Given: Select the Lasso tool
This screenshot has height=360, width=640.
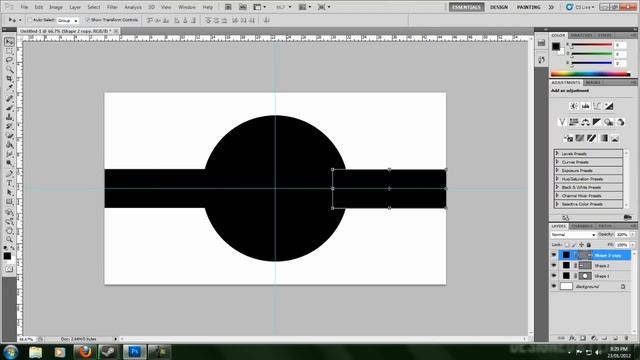Looking at the screenshot, I should point(9,60).
